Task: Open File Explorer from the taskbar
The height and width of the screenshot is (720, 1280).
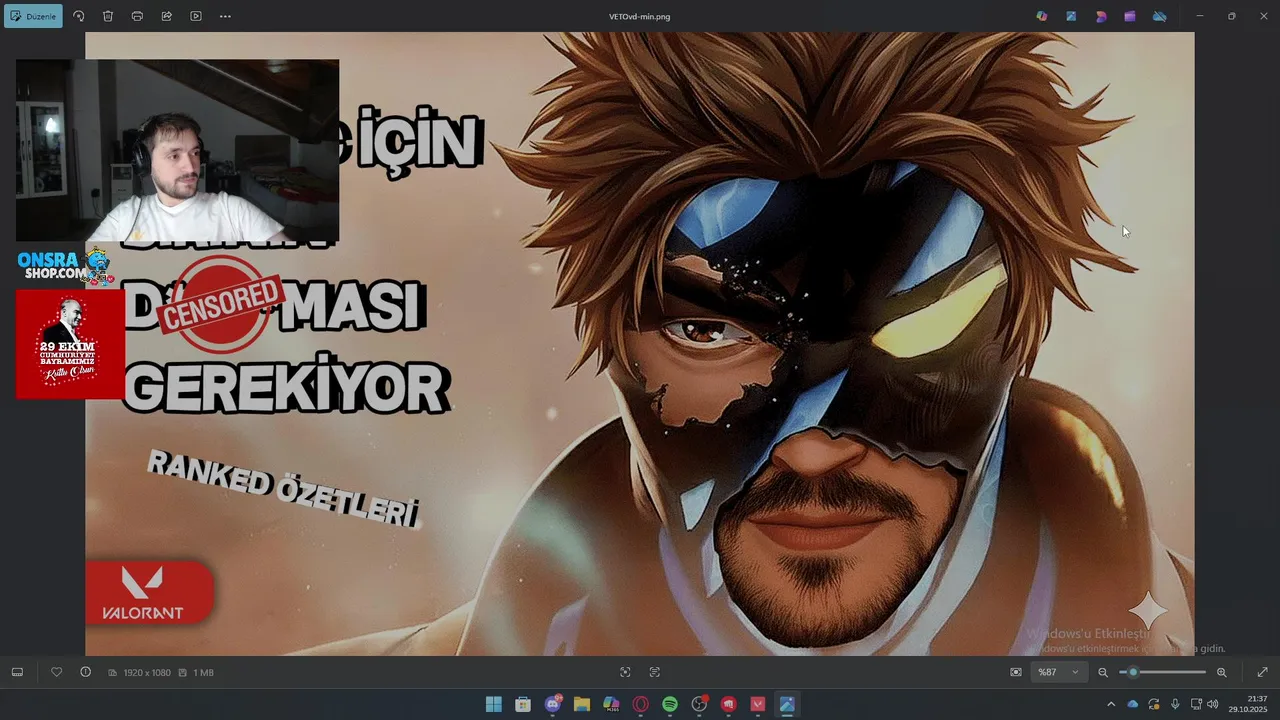Action: tap(582, 704)
